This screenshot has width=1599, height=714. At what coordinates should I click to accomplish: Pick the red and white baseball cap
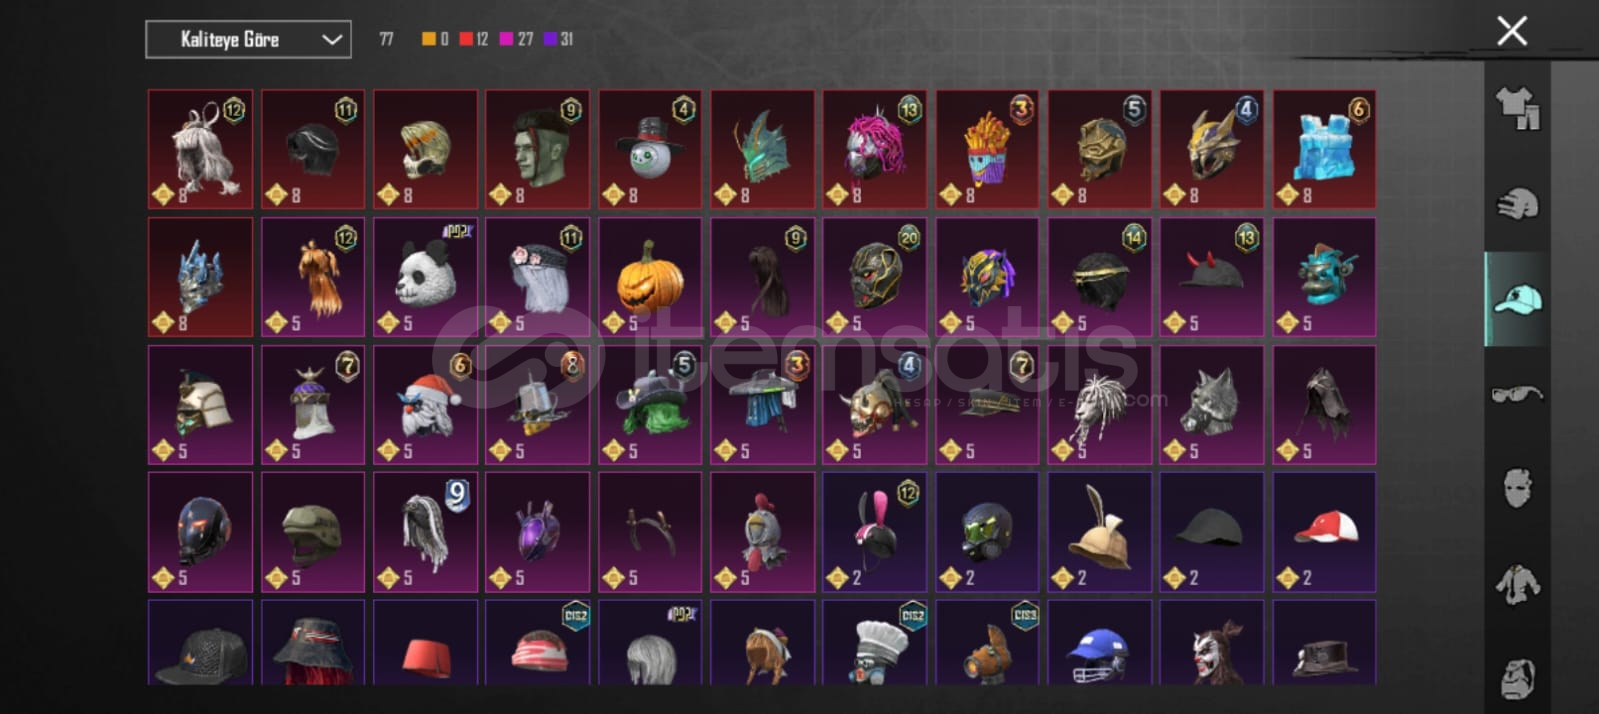click(1324, 532)
